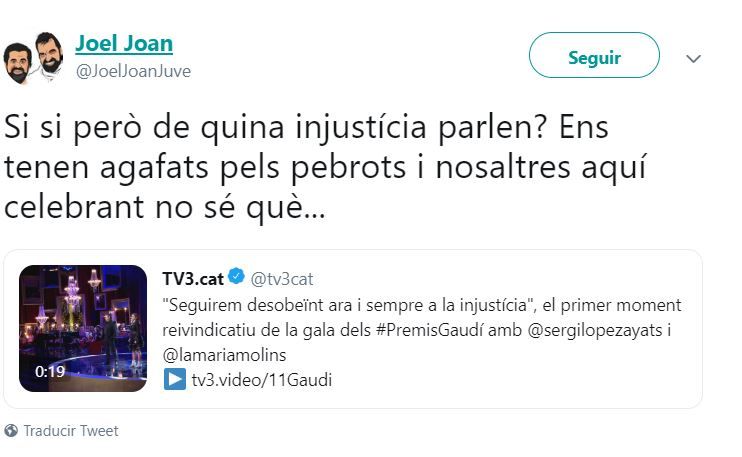The width and height of the screenshot is (742, 457).
Task: Open the Joel Joan profile name link
Action: (124, 44)
